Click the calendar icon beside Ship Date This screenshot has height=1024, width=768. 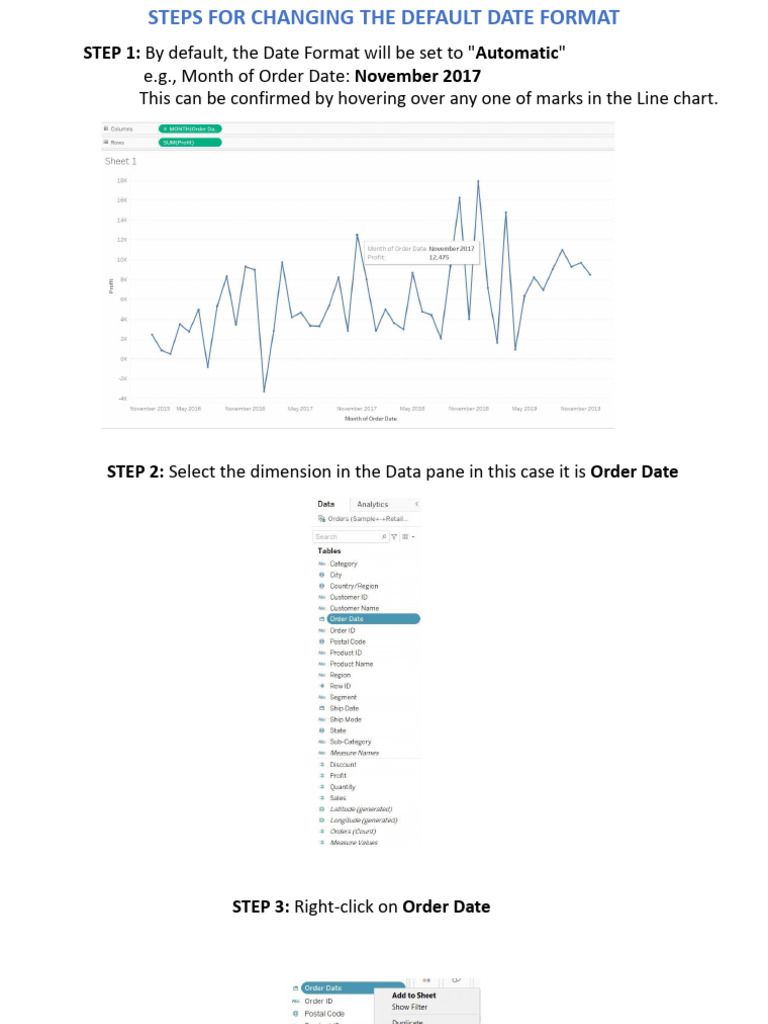[322, 708]
